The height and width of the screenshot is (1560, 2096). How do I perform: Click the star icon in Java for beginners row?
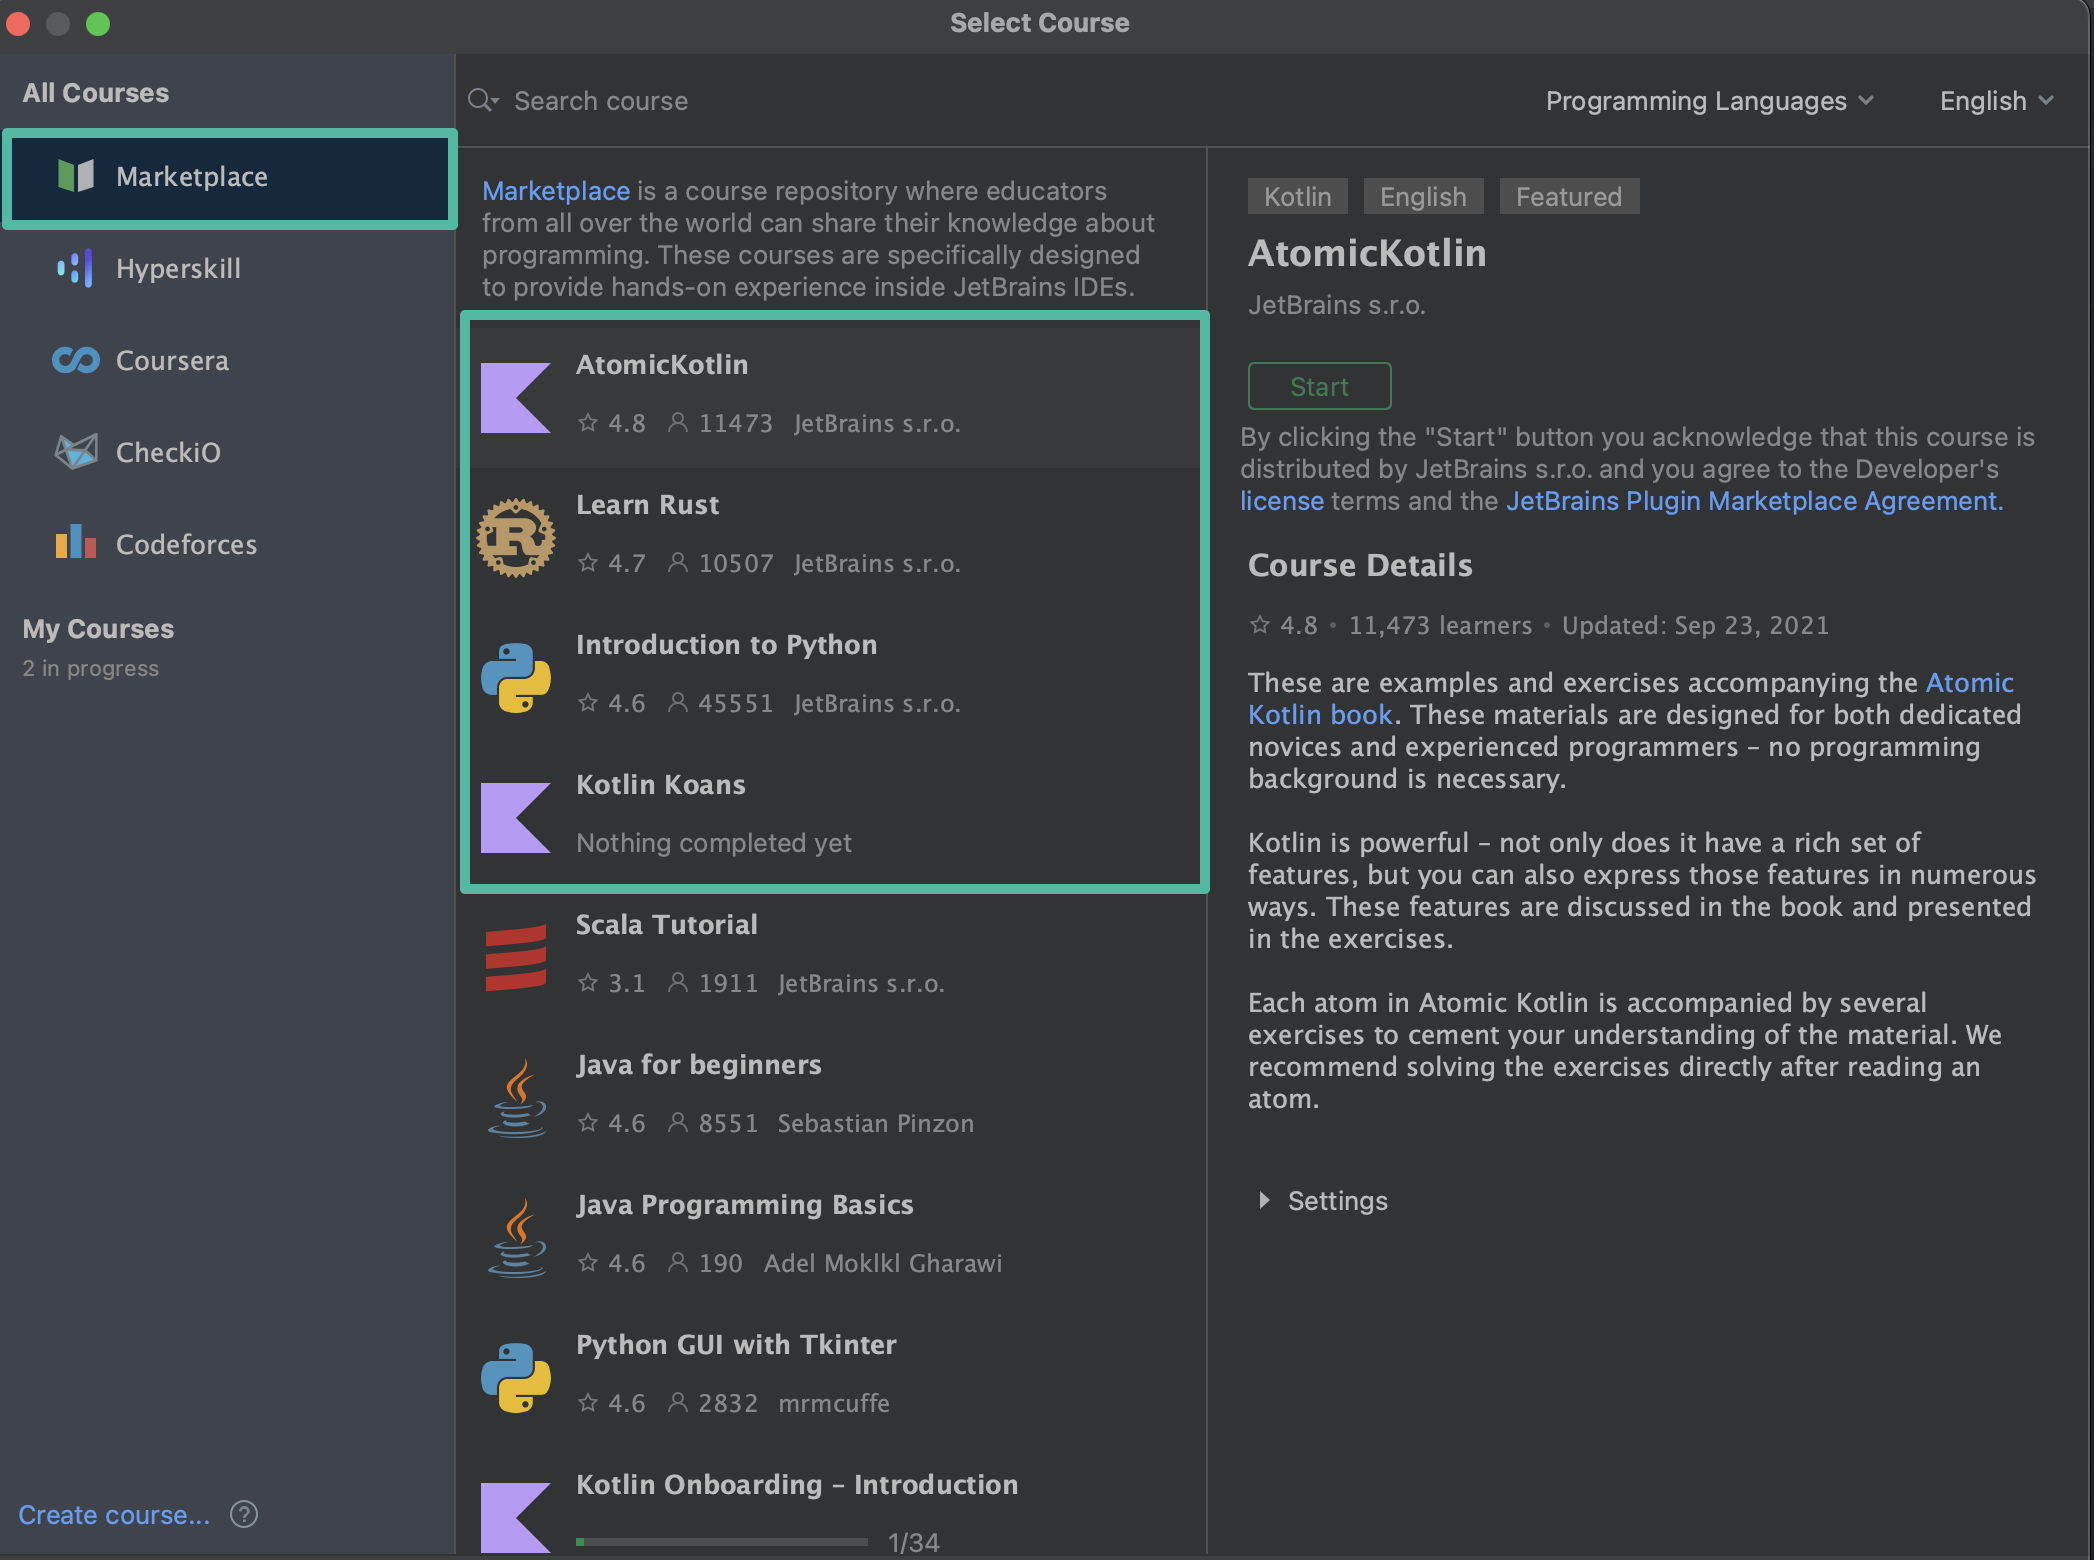tap(588, 1123)
